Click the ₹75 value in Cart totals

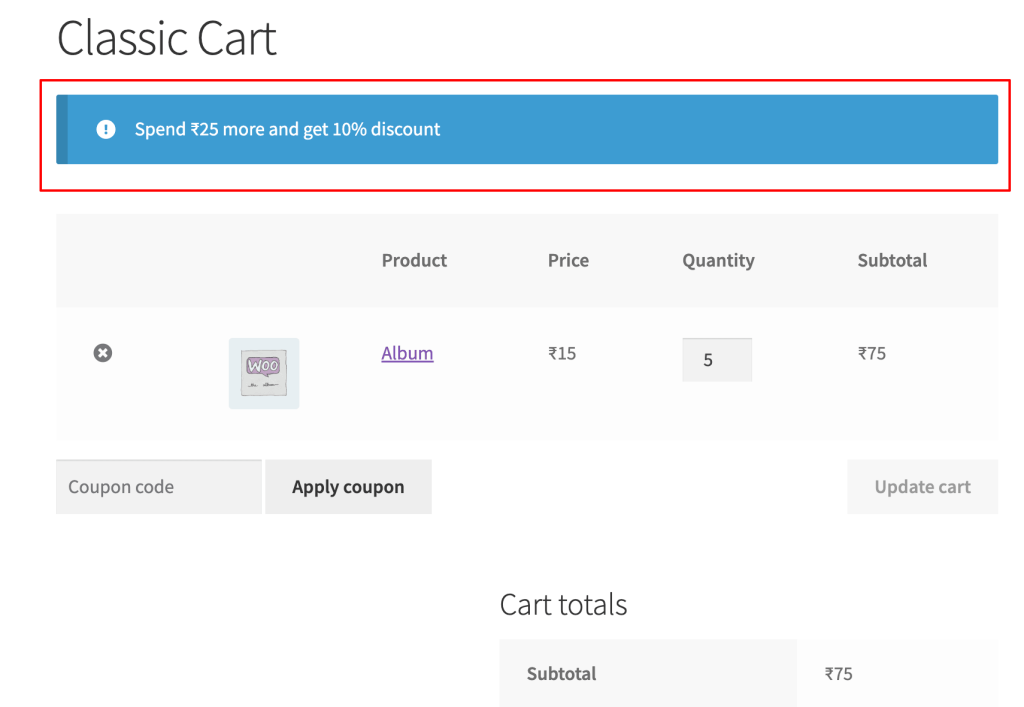pos(838,673)
